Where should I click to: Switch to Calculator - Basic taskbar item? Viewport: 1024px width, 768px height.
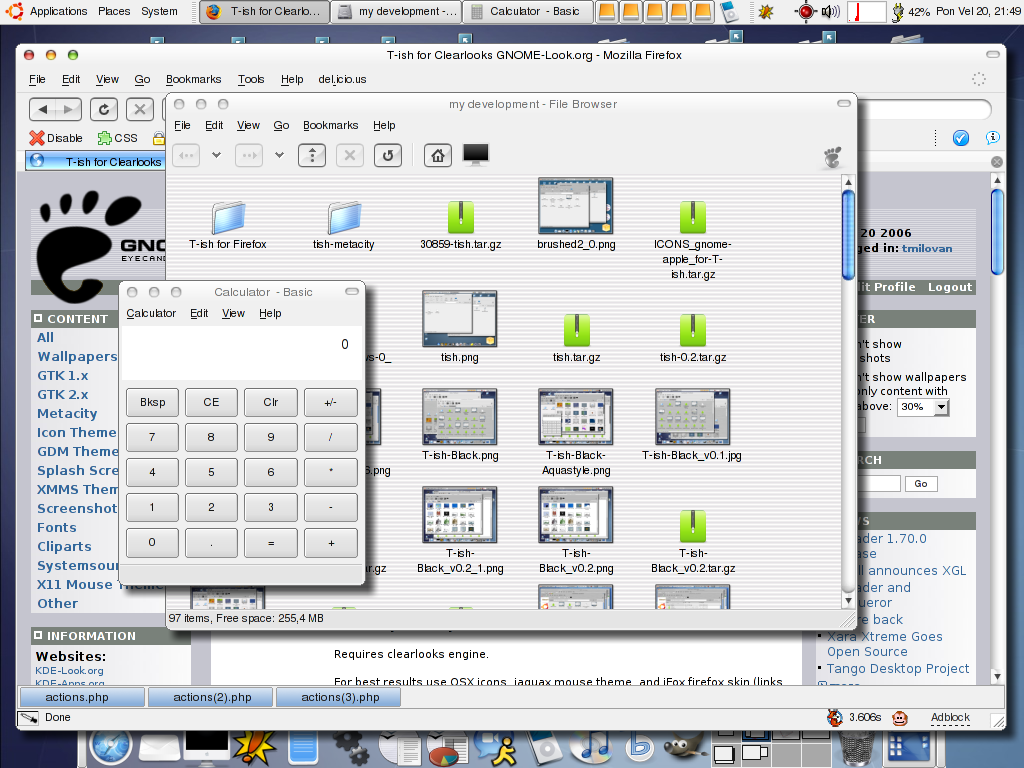pyautogui.click(x=528, y=11)
